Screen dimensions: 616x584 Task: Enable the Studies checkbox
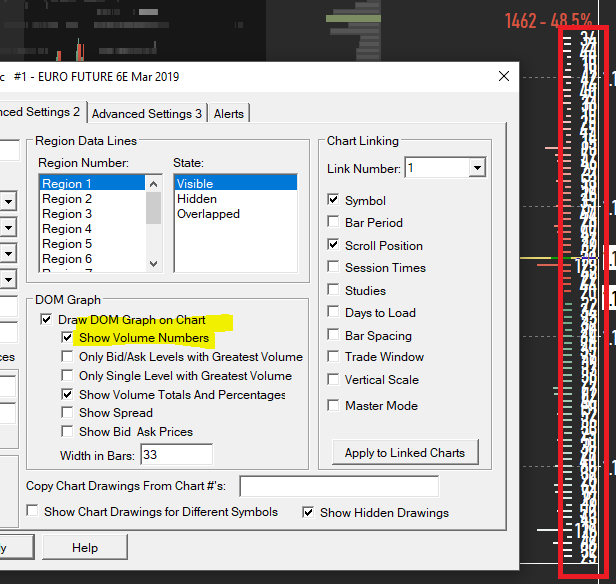coord(333,290)
